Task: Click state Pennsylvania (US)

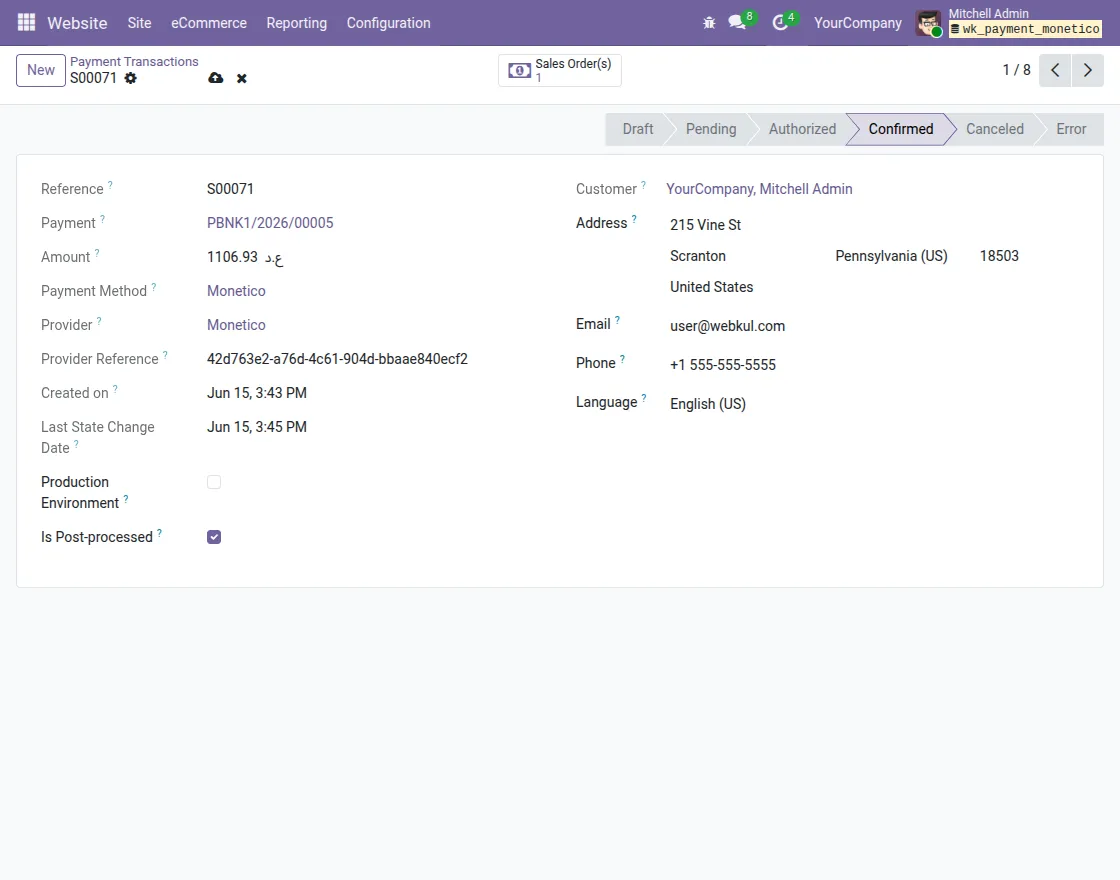Action: pos(891,256)
